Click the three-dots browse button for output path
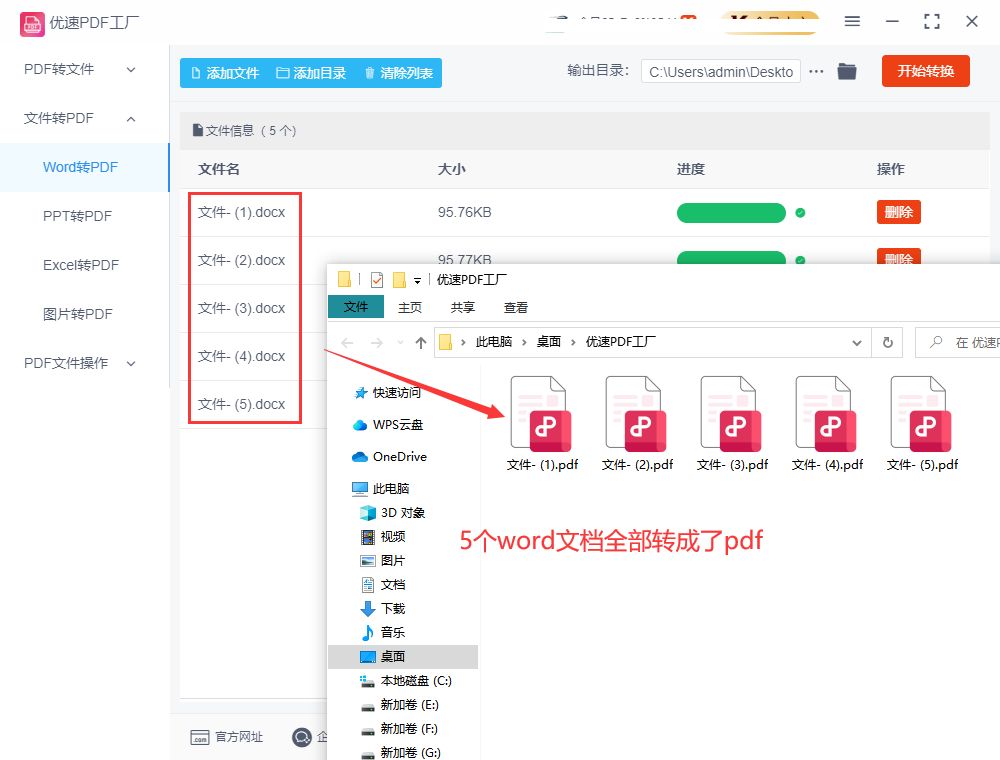This screenshot has width=1000, height=760. click(816, 71)
